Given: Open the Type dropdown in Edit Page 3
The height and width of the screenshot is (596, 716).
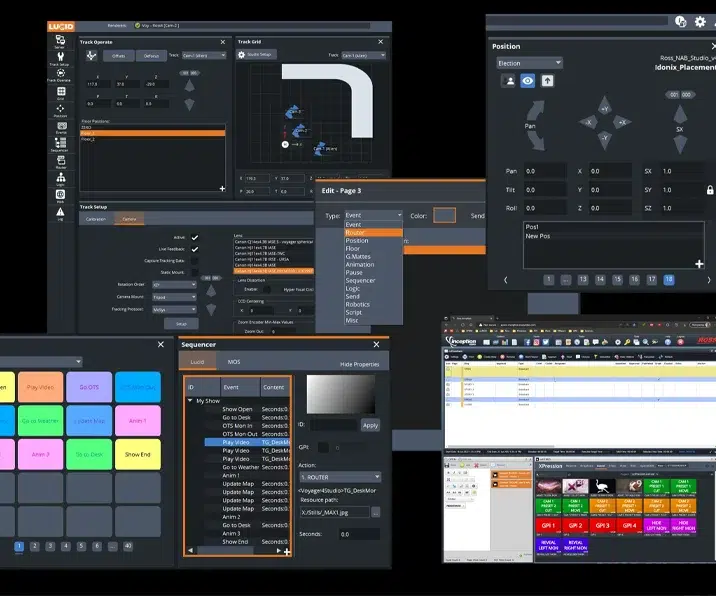Looking at the screenshot, I should 373,215.
